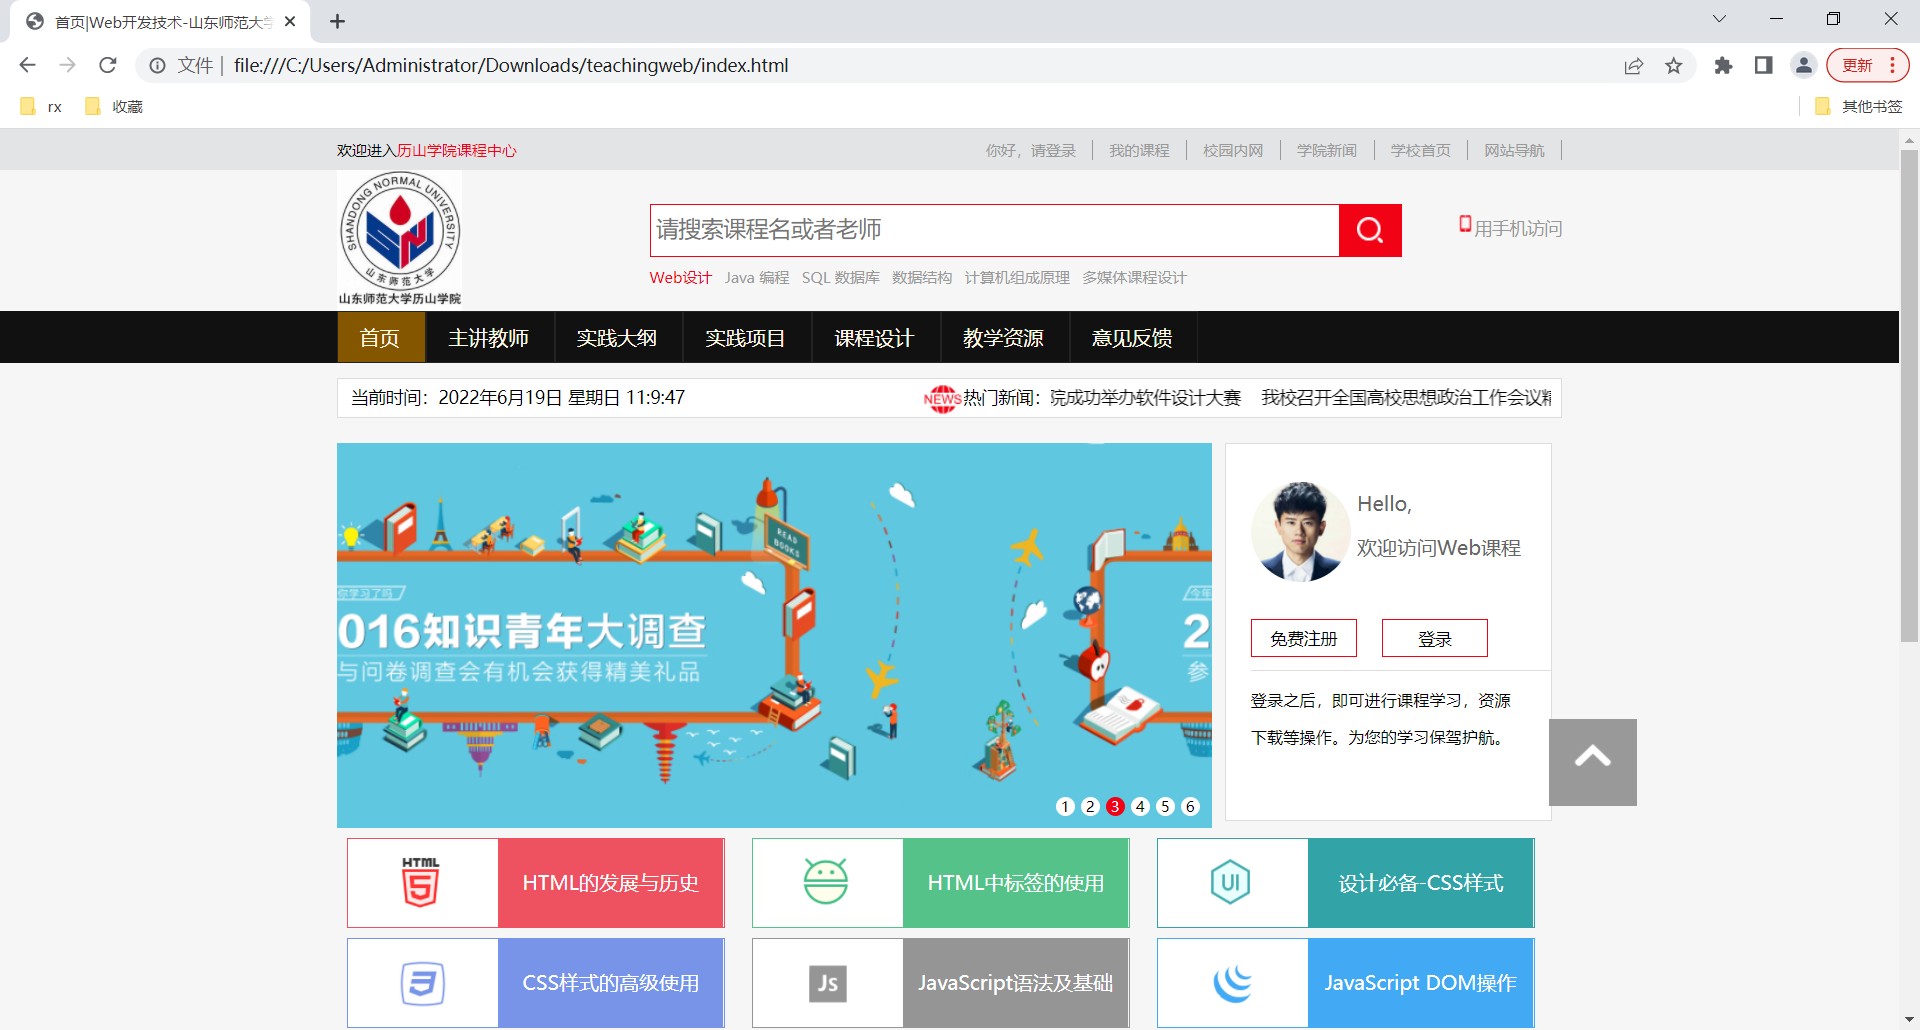Click the carousel banner image

pos(774,635)
